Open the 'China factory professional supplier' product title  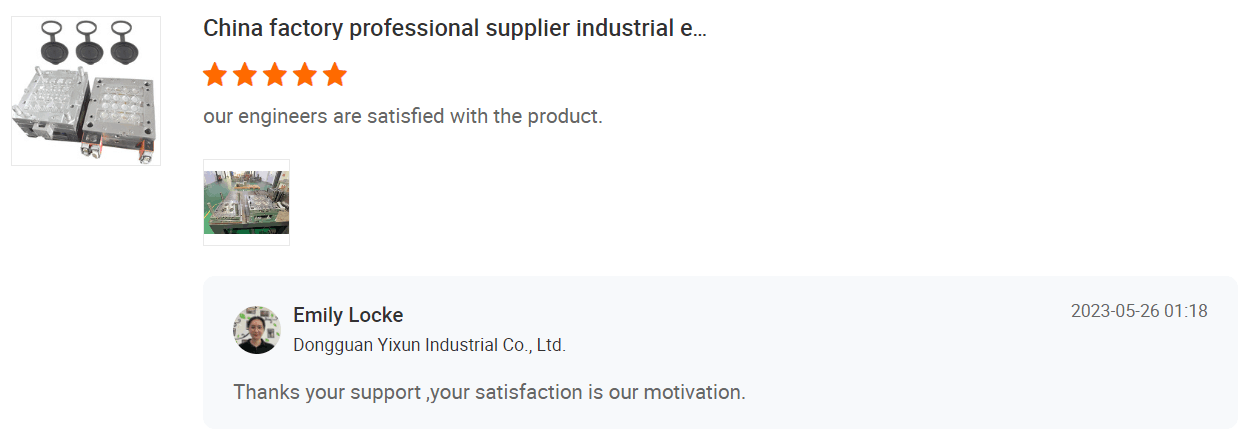pos(454,28)
